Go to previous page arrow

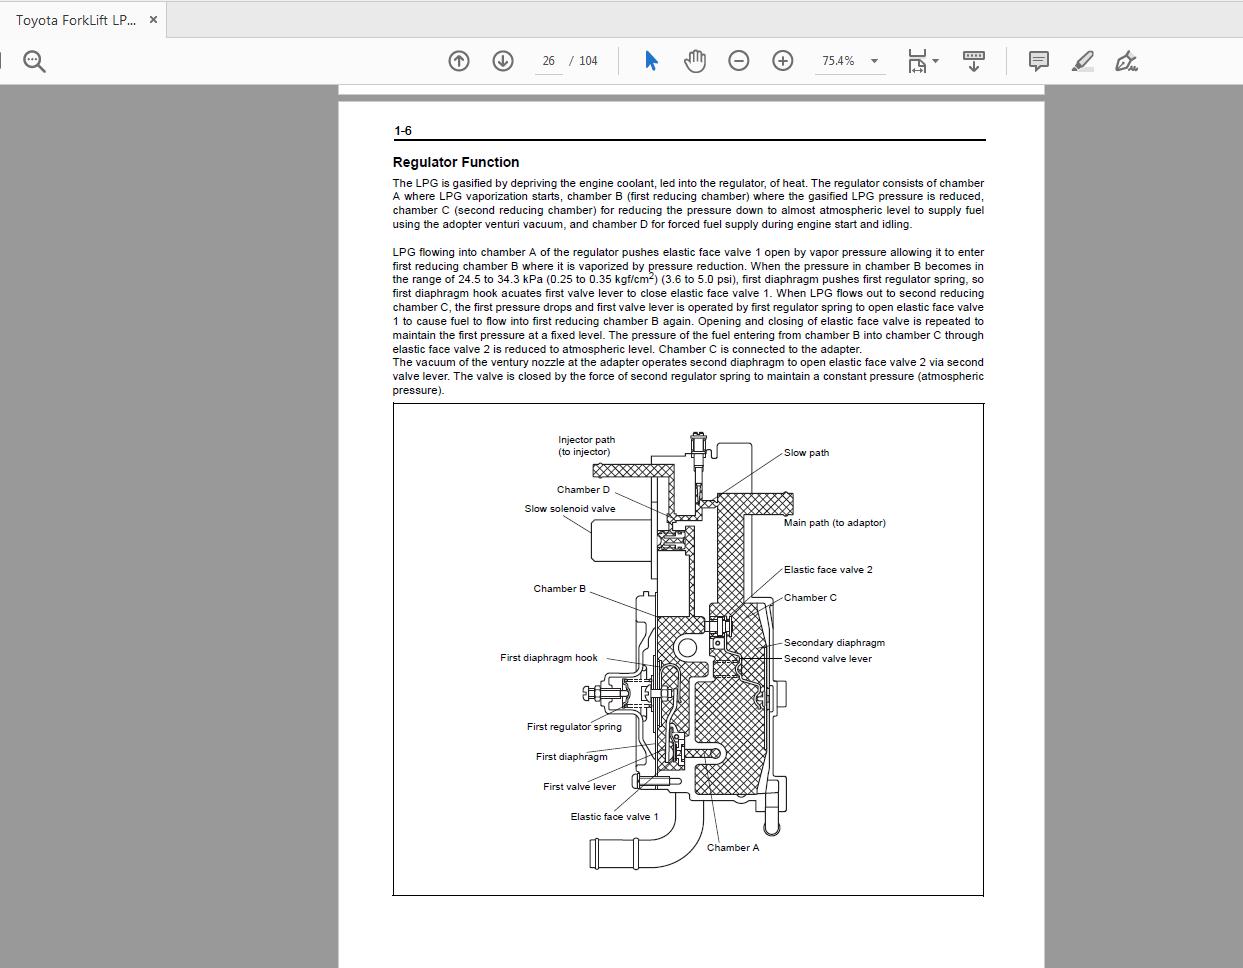pos(459,61)
